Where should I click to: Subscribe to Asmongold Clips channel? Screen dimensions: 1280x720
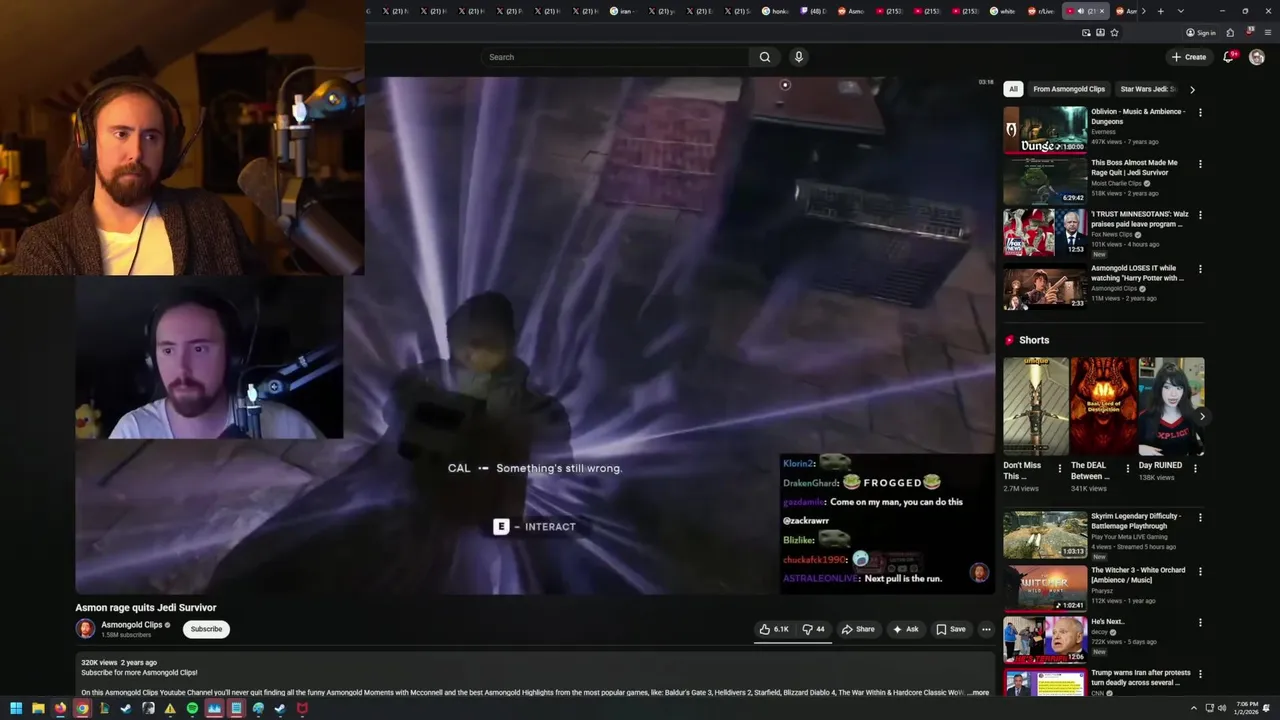[x=206, y=629]
